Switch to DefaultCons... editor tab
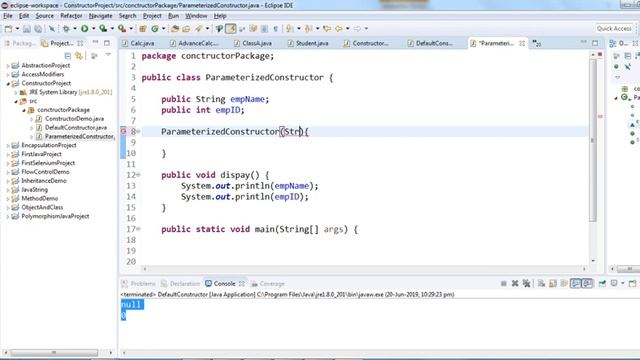This screenshot has height=360, width=640. coord(431,43)
